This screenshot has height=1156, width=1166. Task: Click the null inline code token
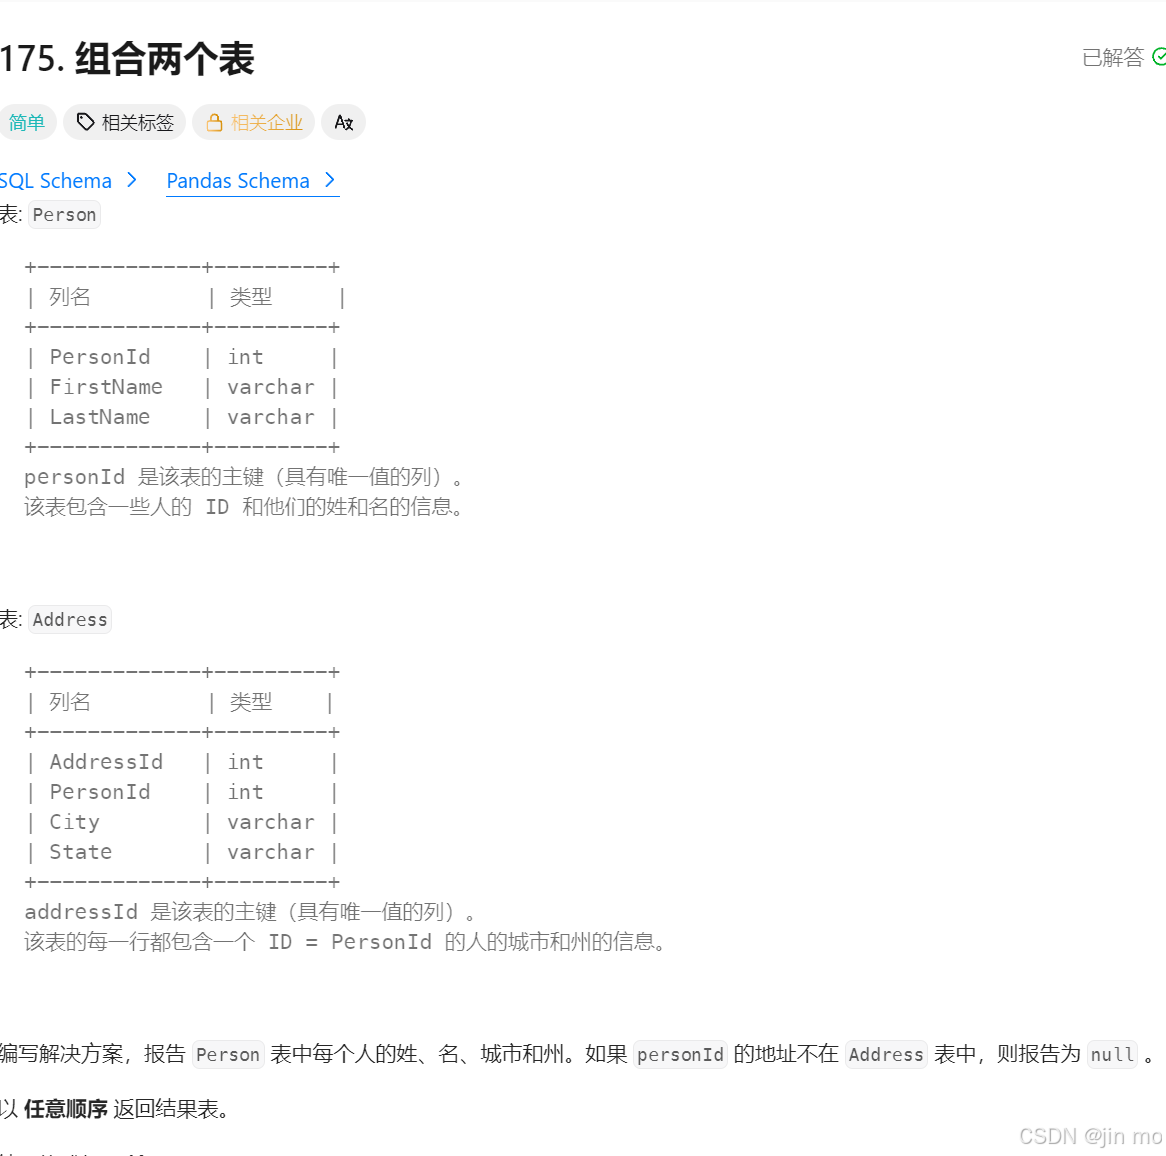coord(1111,1054)
